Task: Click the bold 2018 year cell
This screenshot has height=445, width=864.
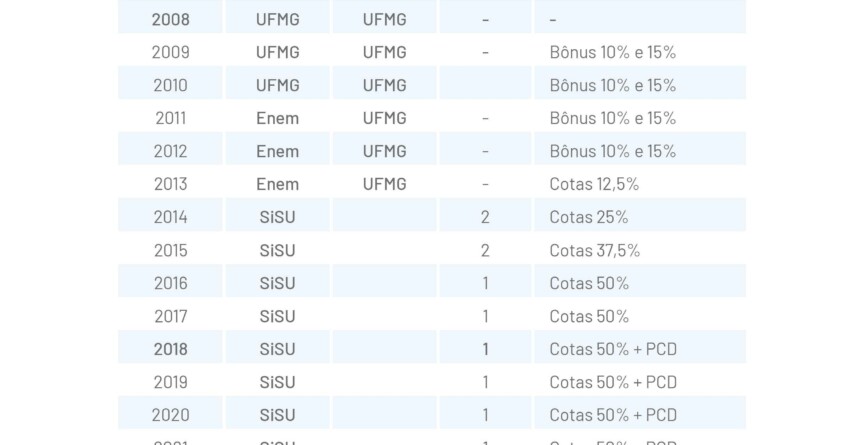Action: click(170, 349)
